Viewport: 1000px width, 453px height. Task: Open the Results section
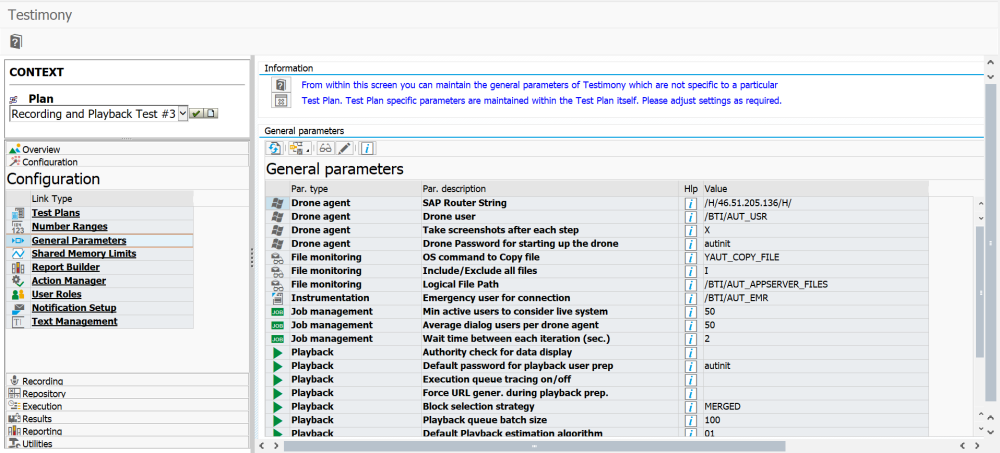pos(126,419)
